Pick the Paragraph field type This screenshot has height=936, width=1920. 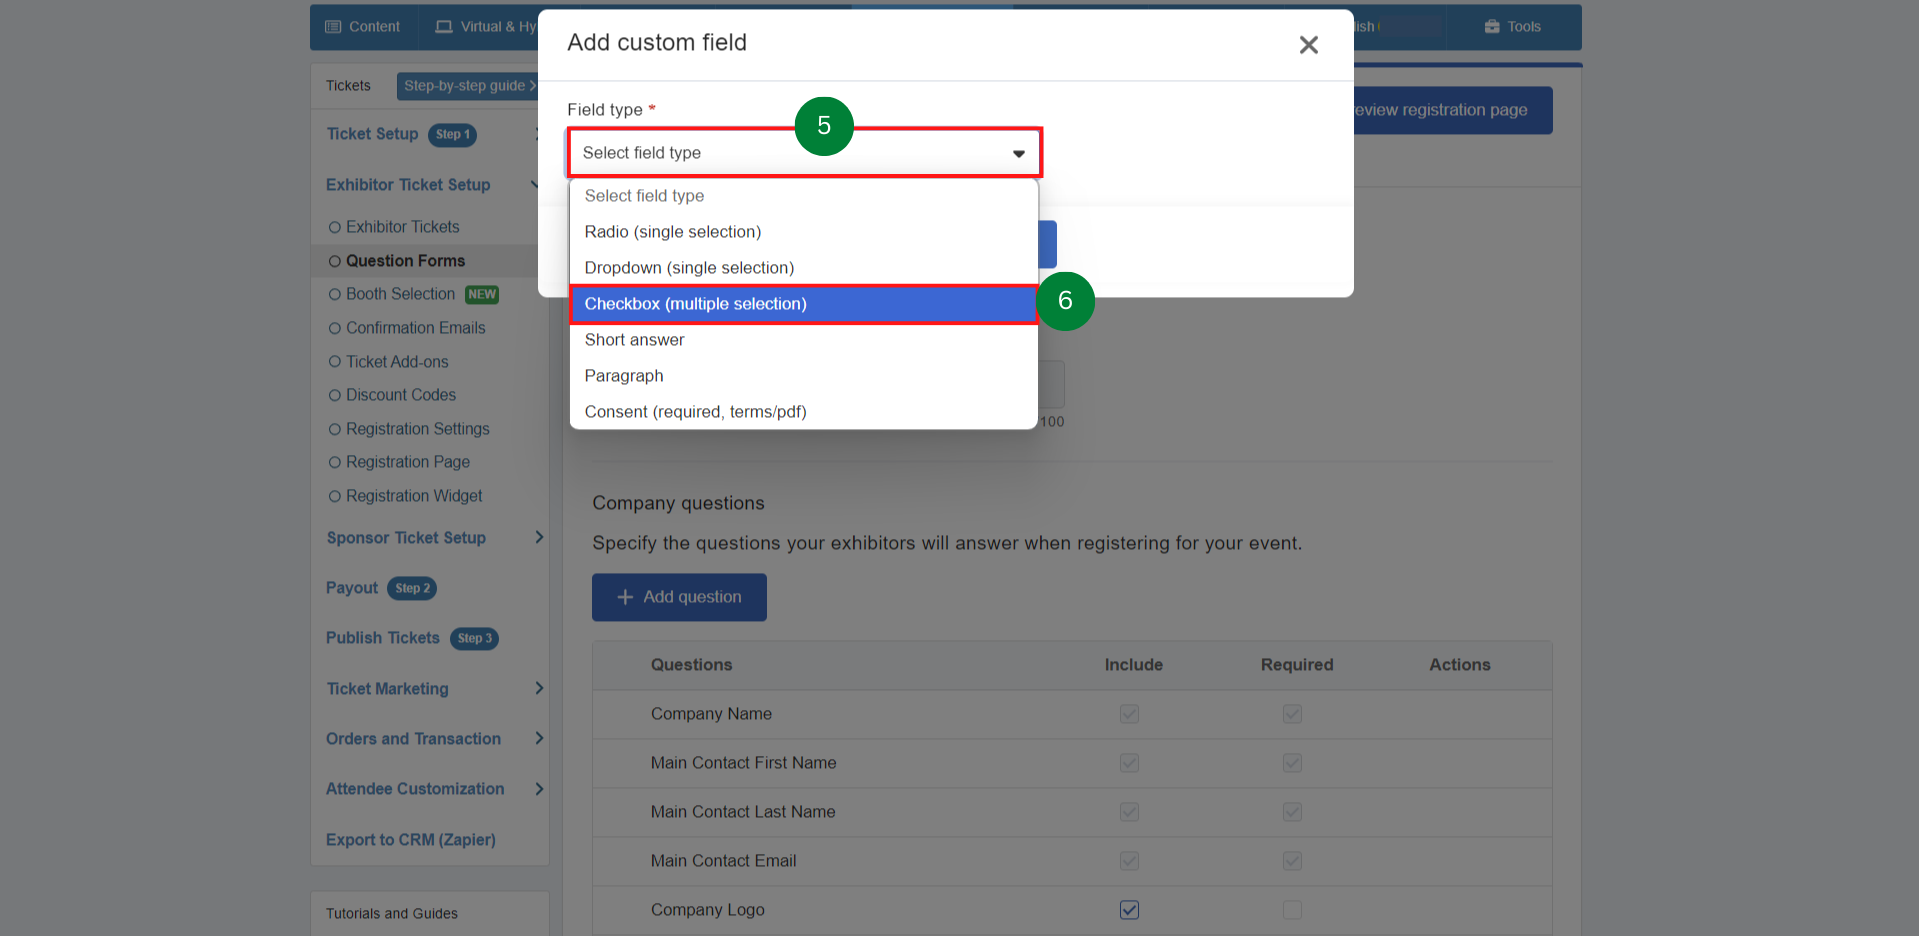[x=803, y=376]
